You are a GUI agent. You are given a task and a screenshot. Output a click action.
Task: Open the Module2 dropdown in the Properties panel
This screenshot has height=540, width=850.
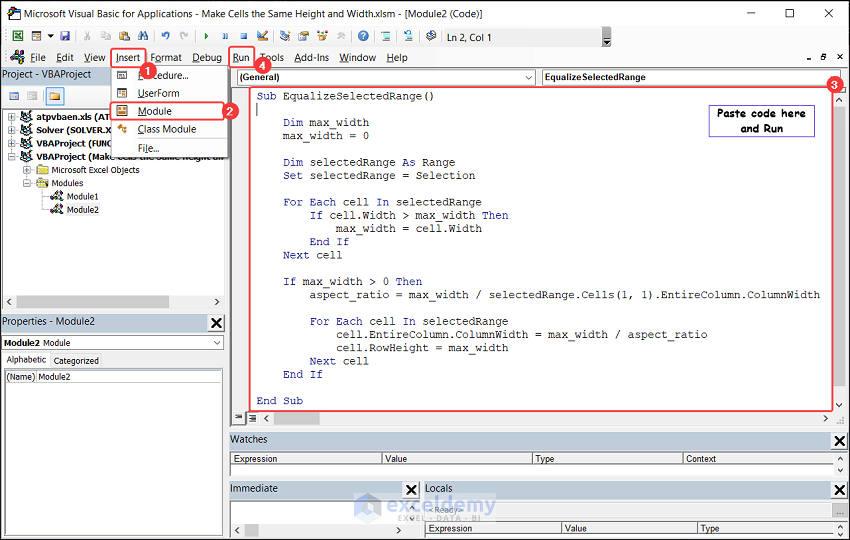pos(217,343)
